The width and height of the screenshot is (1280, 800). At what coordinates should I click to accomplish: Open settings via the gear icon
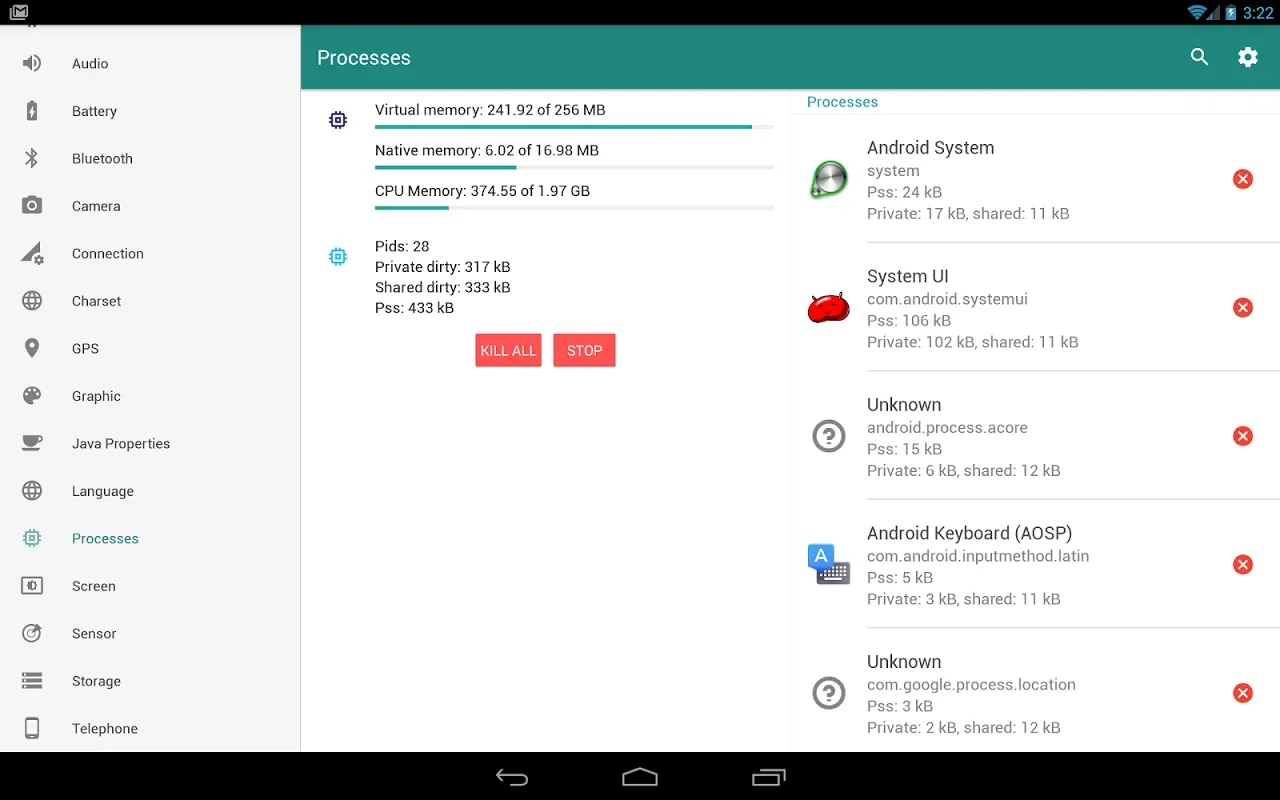1247,57
